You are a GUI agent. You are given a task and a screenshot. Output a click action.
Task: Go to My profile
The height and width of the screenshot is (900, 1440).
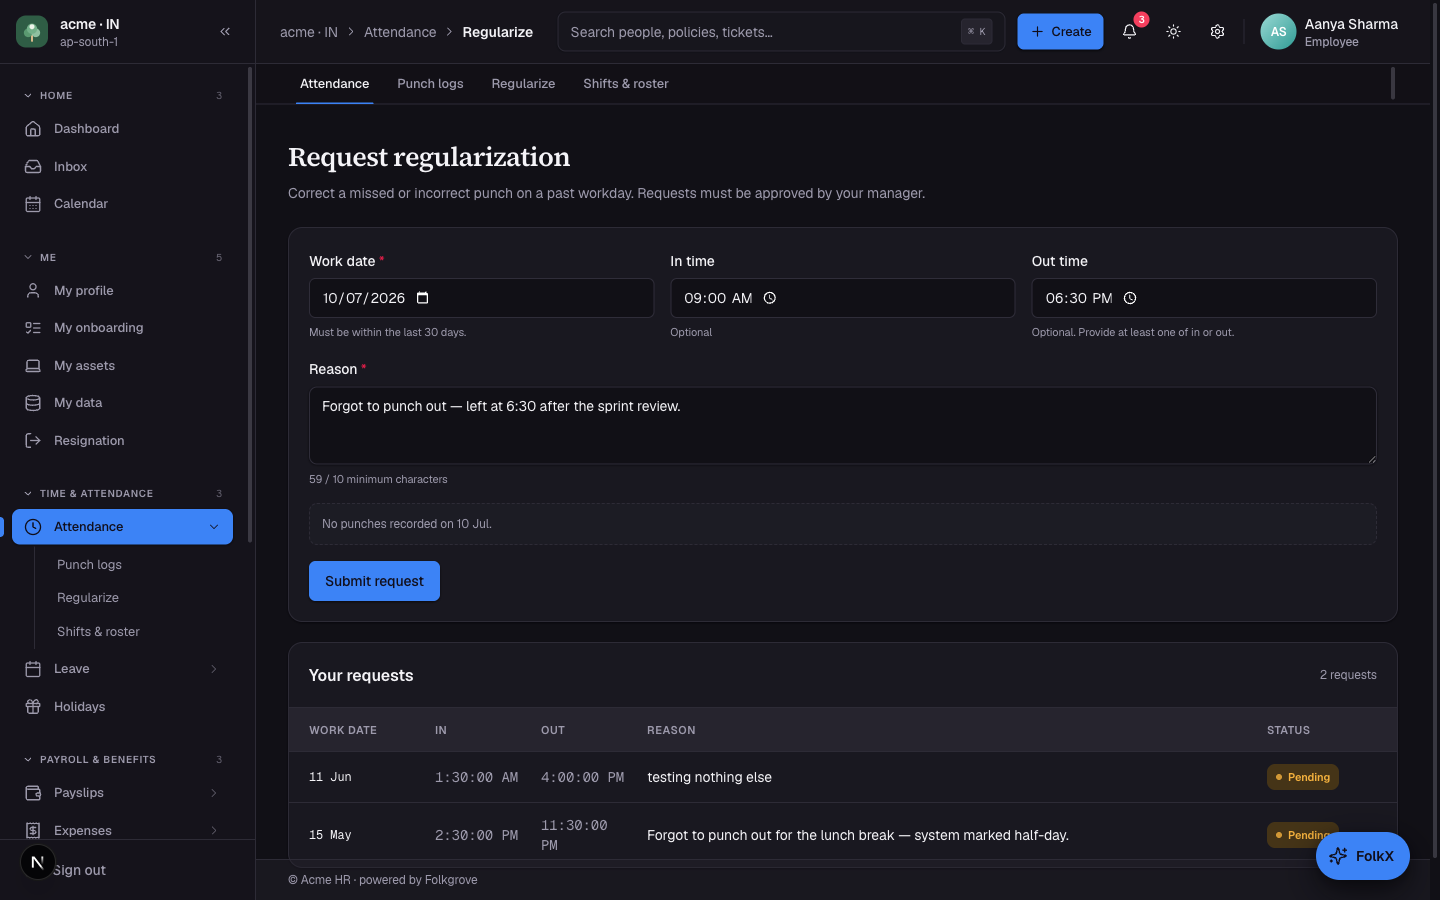(122, 291)
